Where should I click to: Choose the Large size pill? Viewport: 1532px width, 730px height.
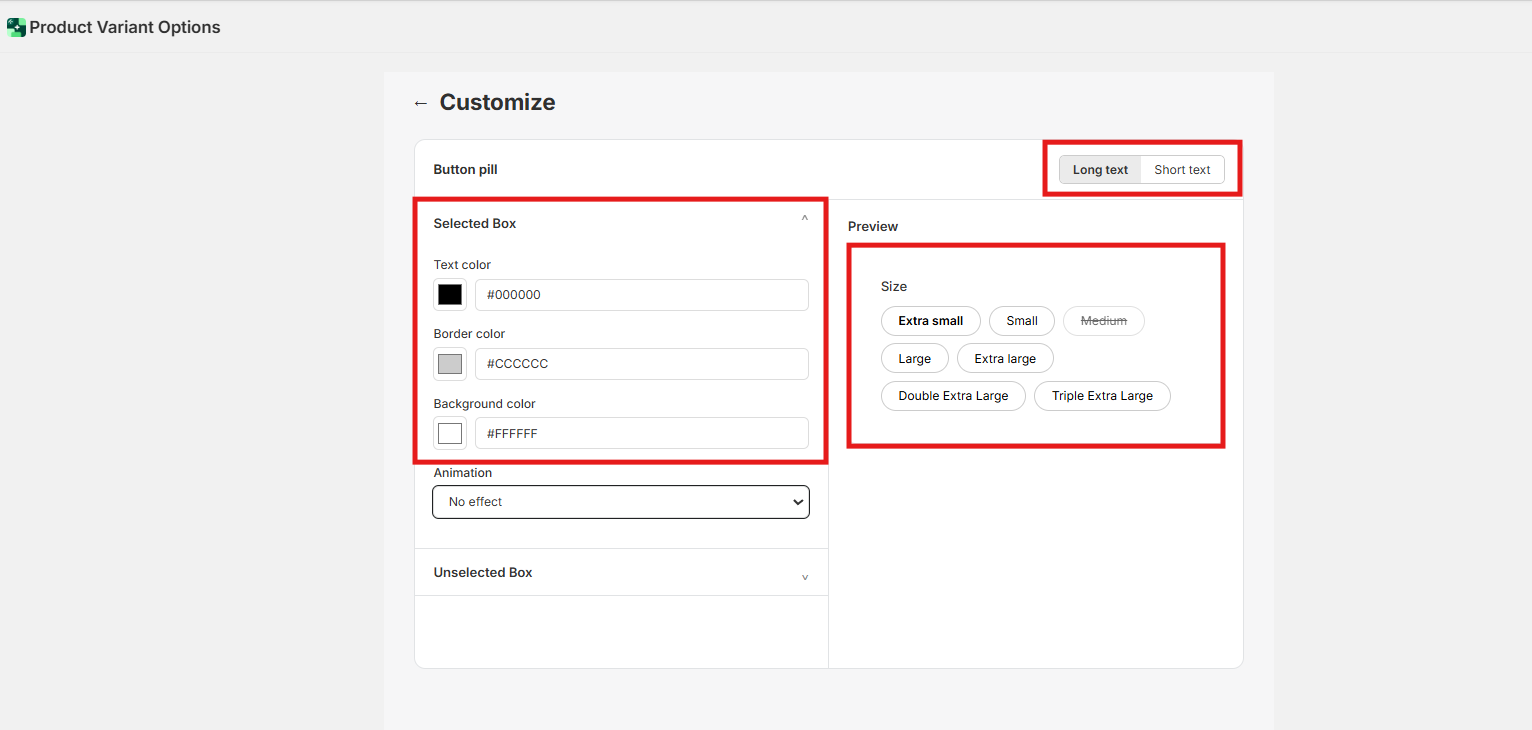914,359
